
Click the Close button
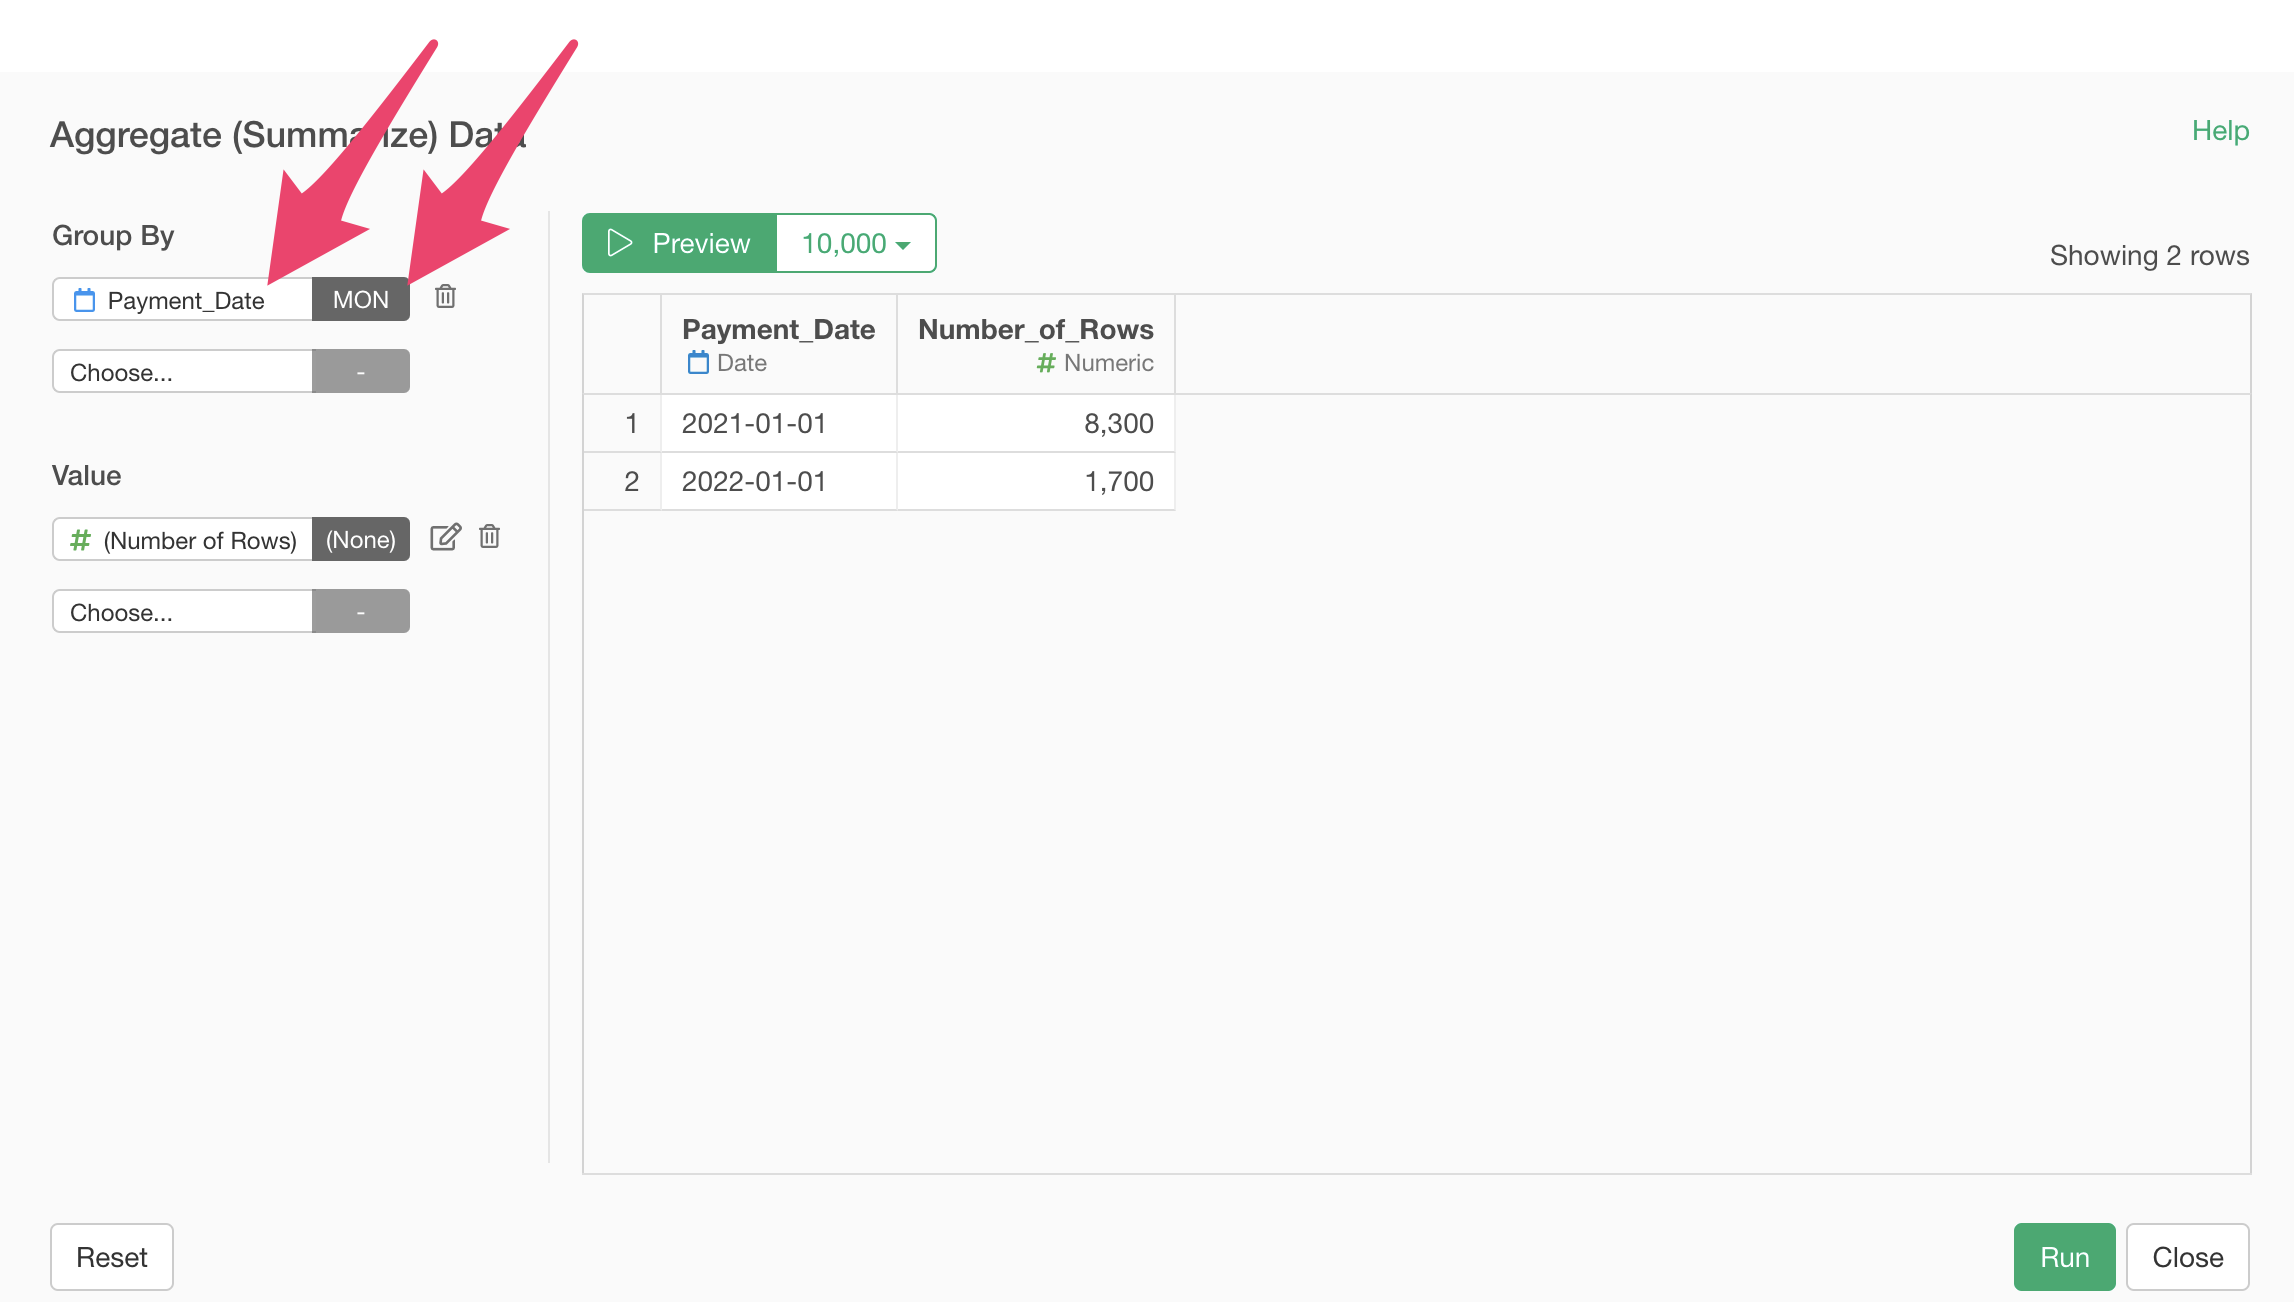[x=2187, y=1257]
